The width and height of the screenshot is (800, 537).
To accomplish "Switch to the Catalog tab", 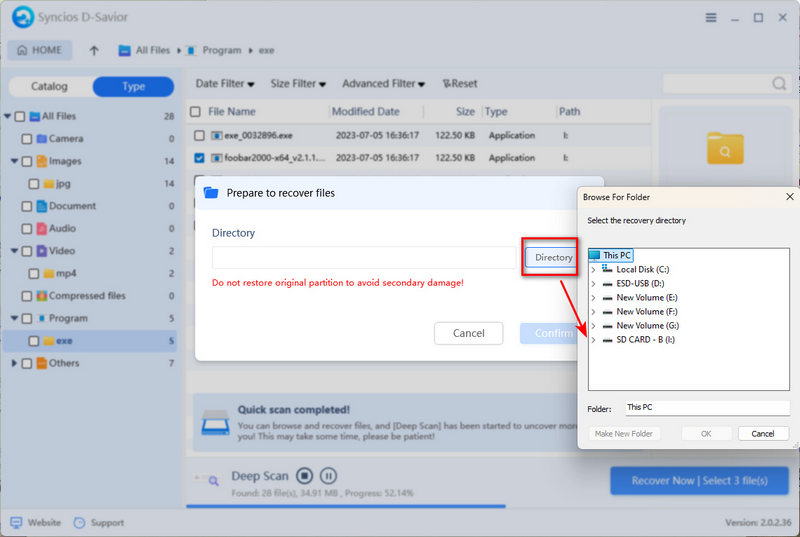I will 49,86.
